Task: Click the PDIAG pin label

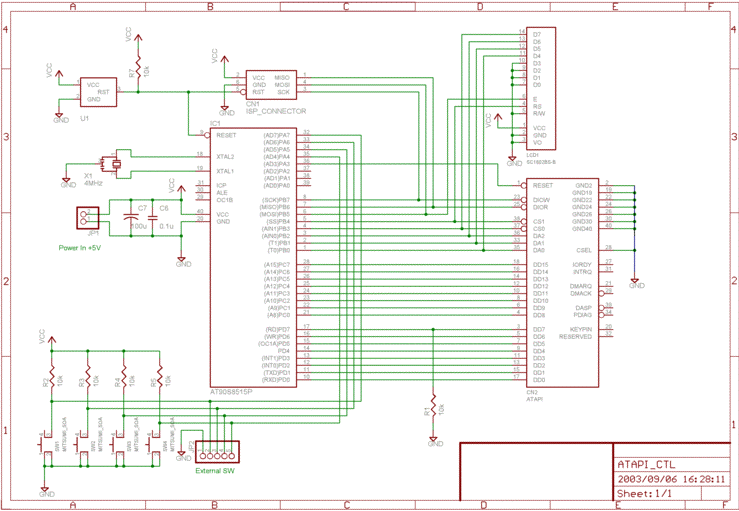Action: click(583, 314)
